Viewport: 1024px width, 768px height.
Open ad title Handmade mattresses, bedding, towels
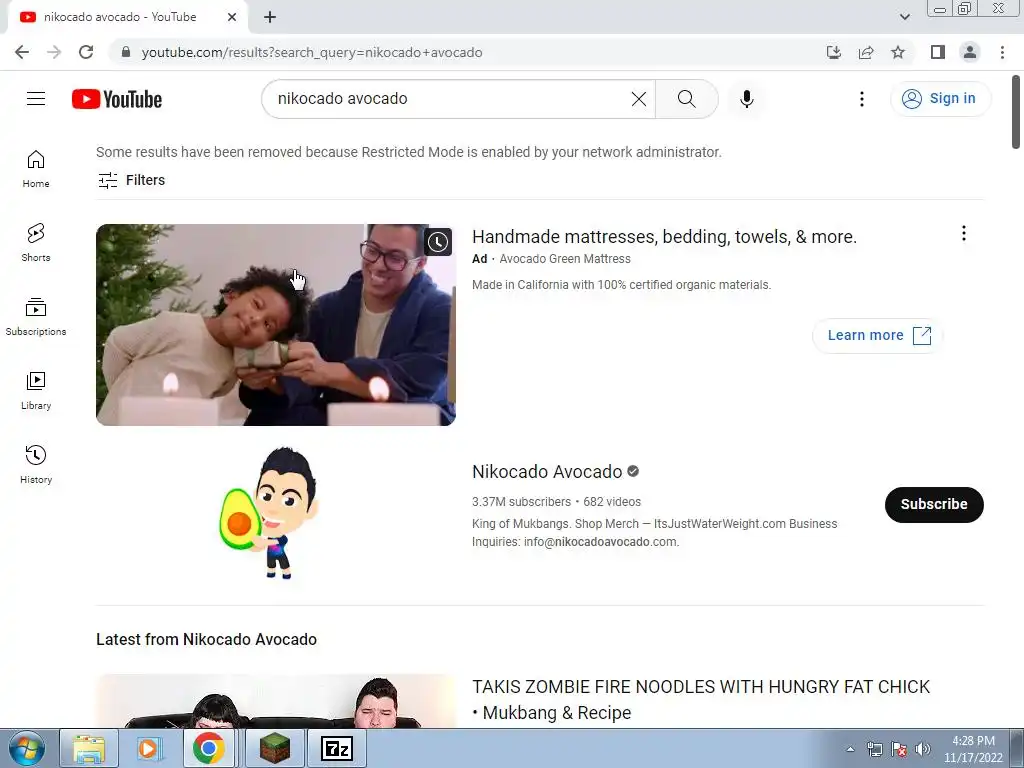[664, 236]
